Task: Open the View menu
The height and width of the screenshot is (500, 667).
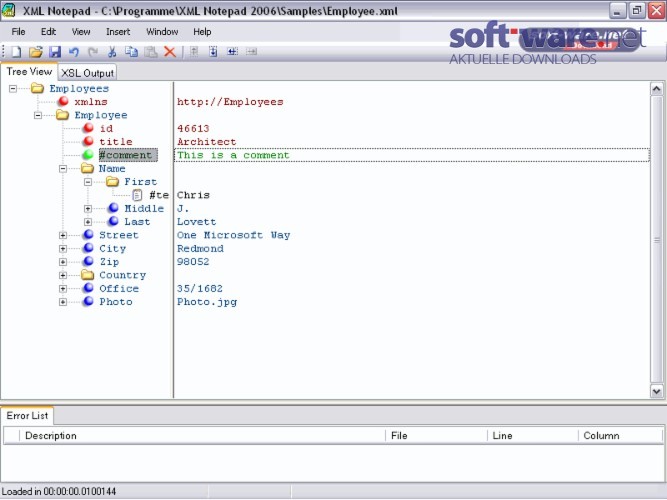Action: pos(81,32)
